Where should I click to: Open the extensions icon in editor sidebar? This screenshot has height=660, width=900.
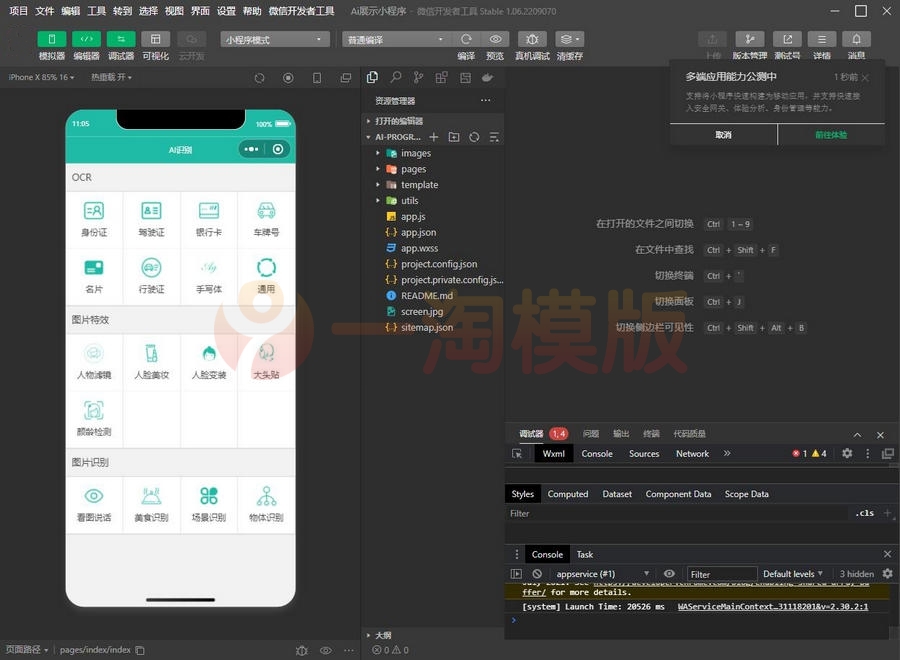pyautogui.click(x=441, y=77)
